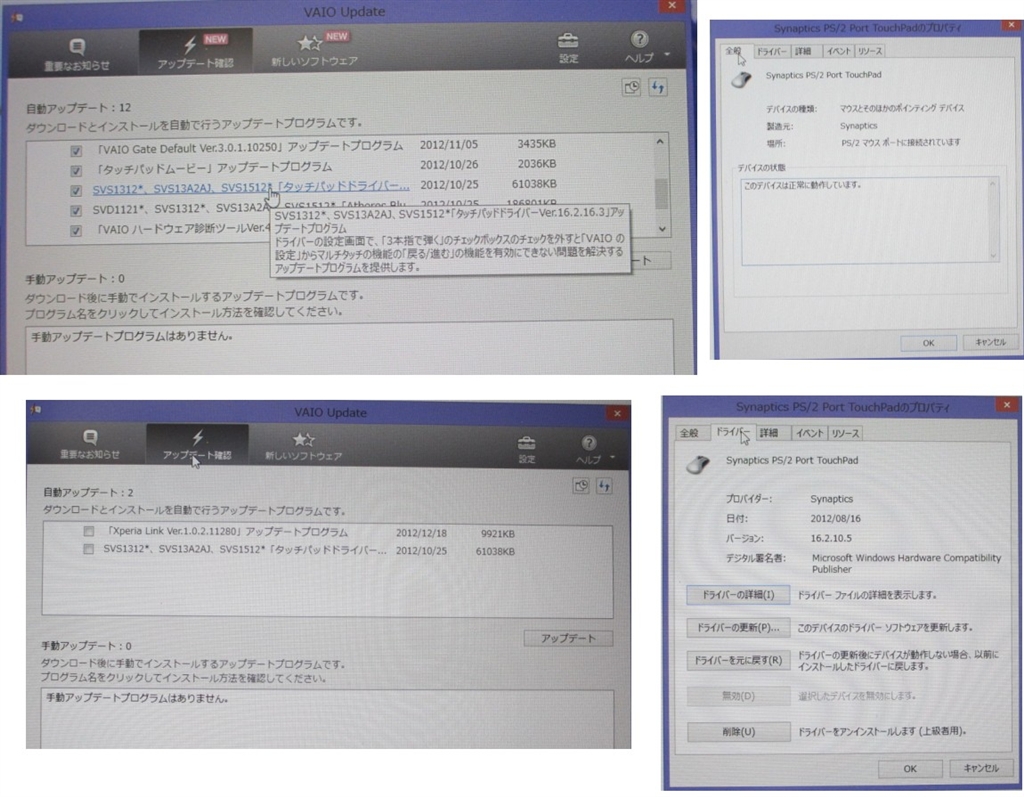Click キャンセル in dialog showing driver version
The height and width of the screenshot is (797, 1024).
pyautogui.click(x=981, y=768)
